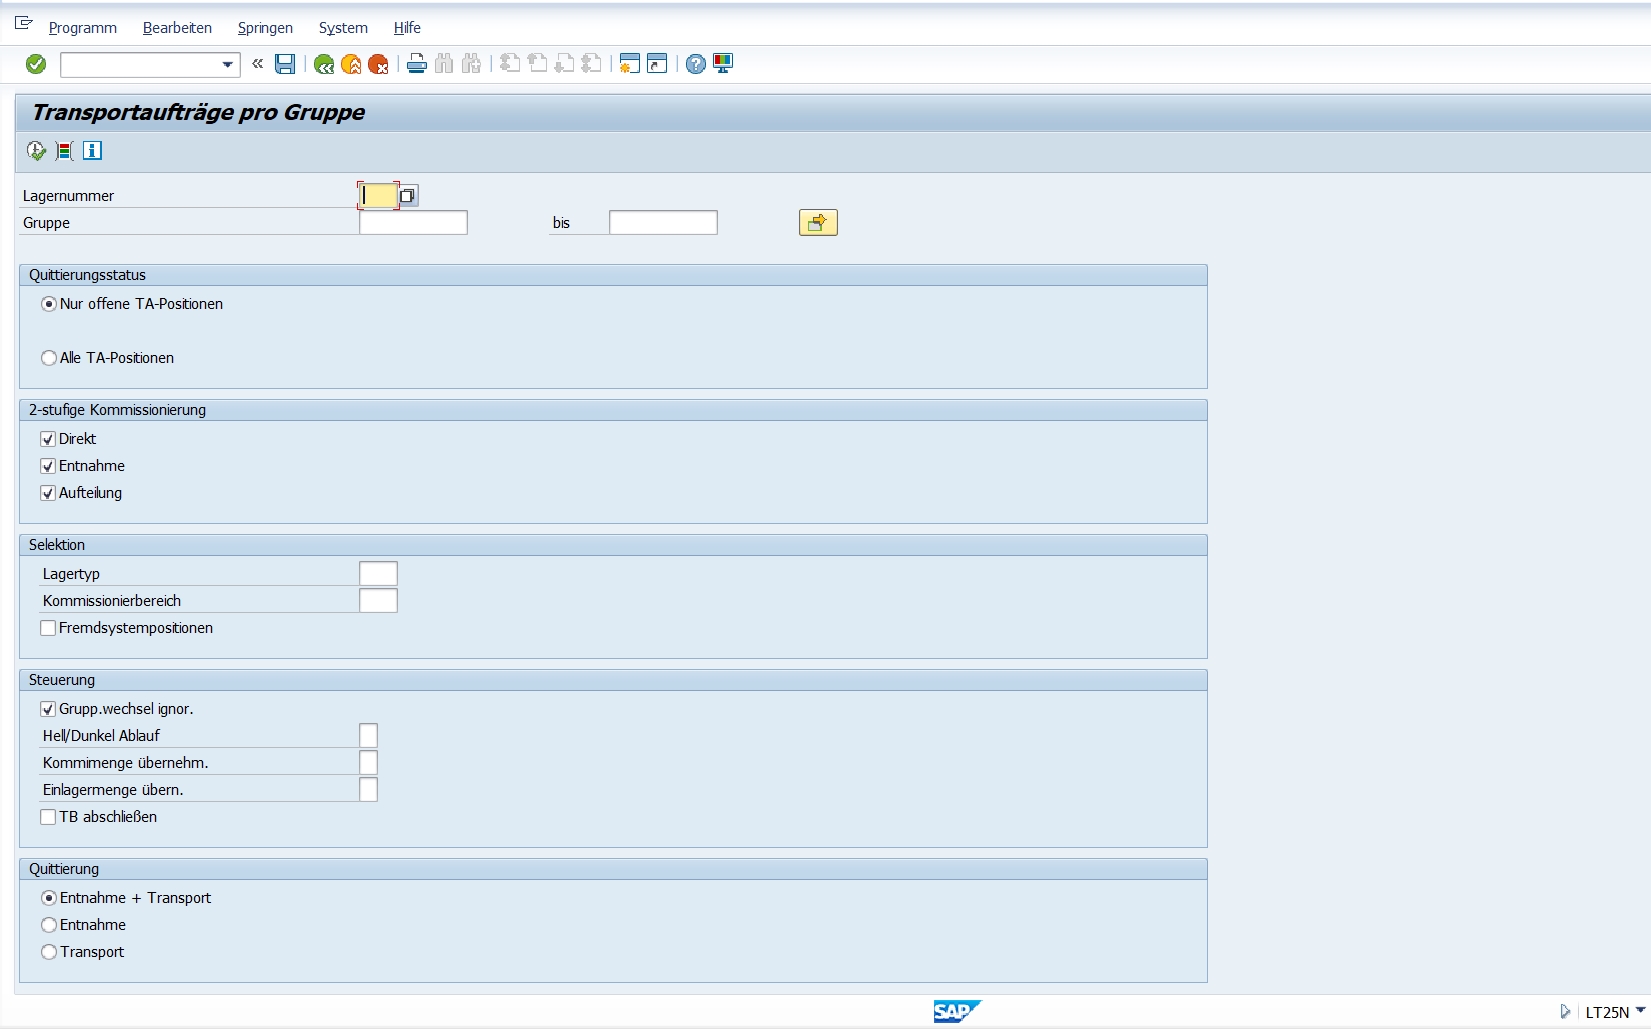This screenshot has height=1029, width=1651.
Task: Click the Kommissionierbereich input field
Action: coord(378,601)
